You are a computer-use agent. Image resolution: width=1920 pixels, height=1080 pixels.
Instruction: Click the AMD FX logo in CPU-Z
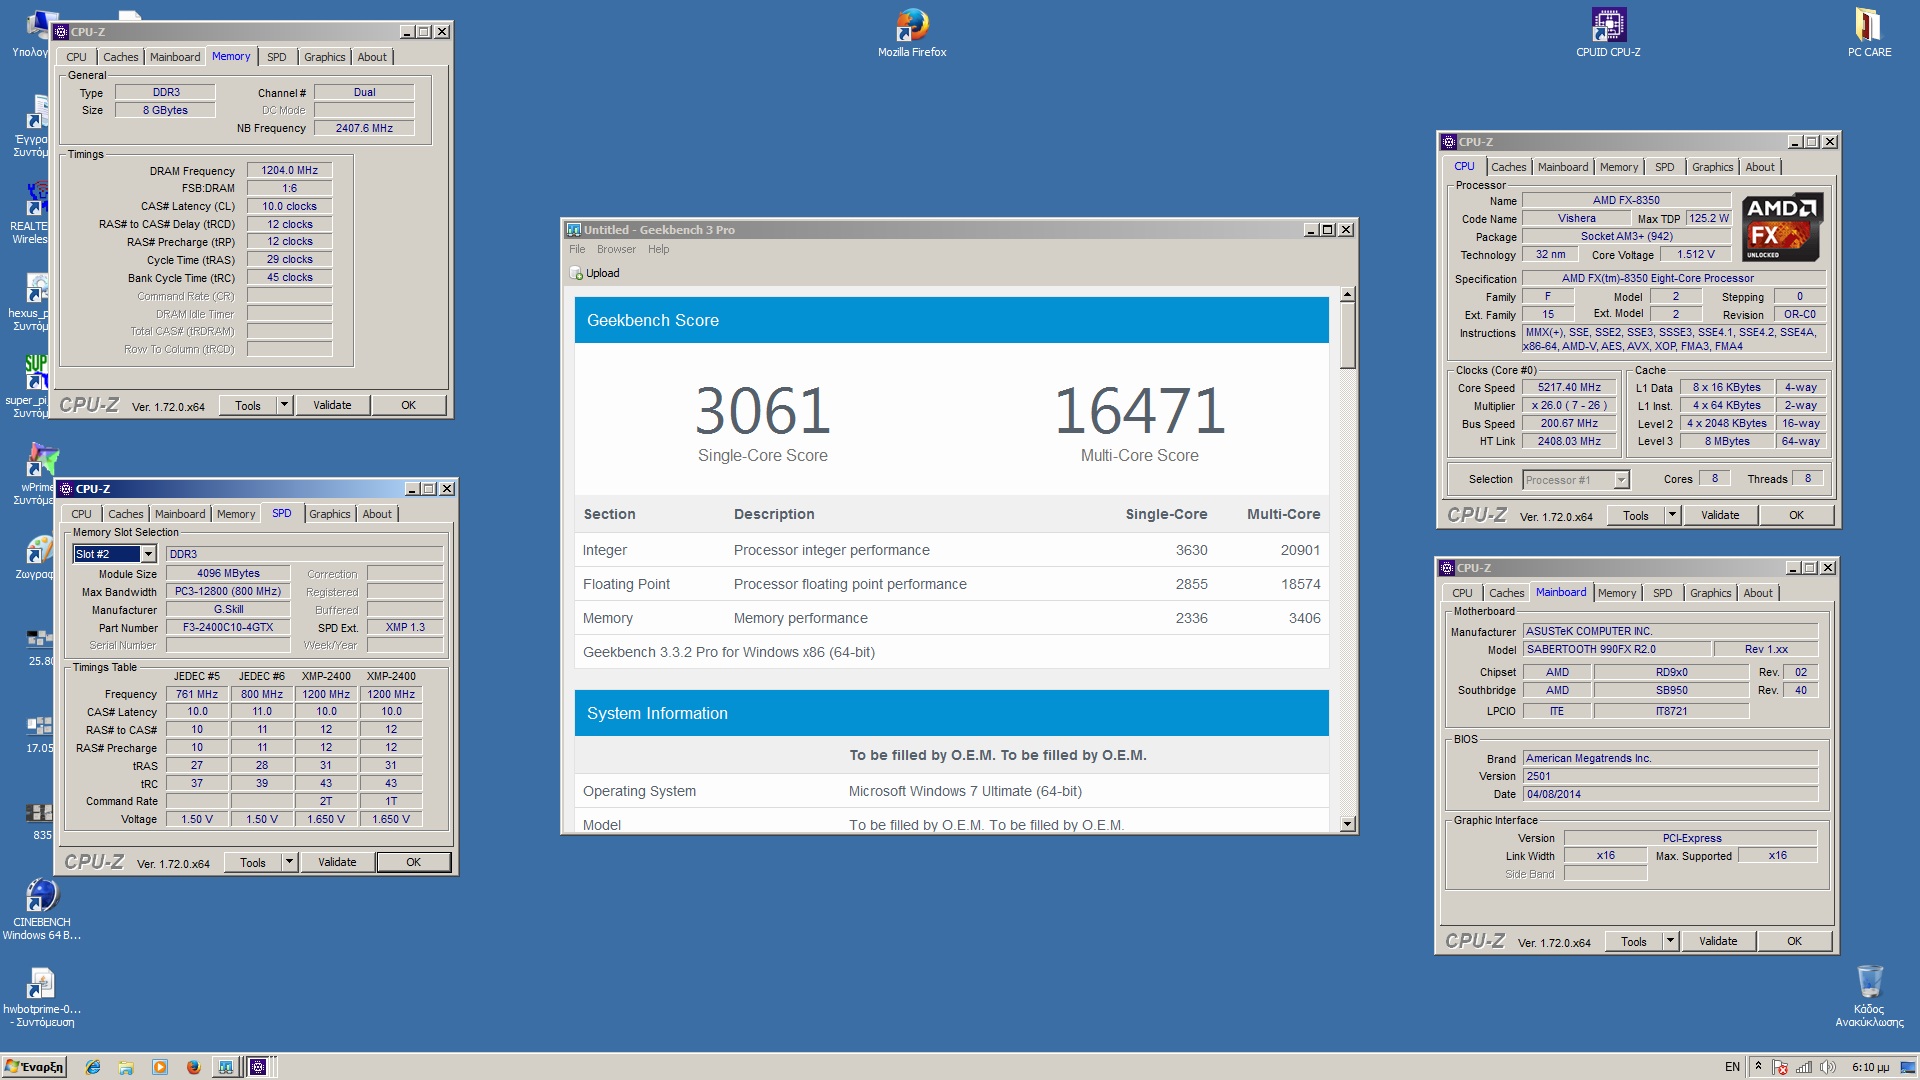1782,227
